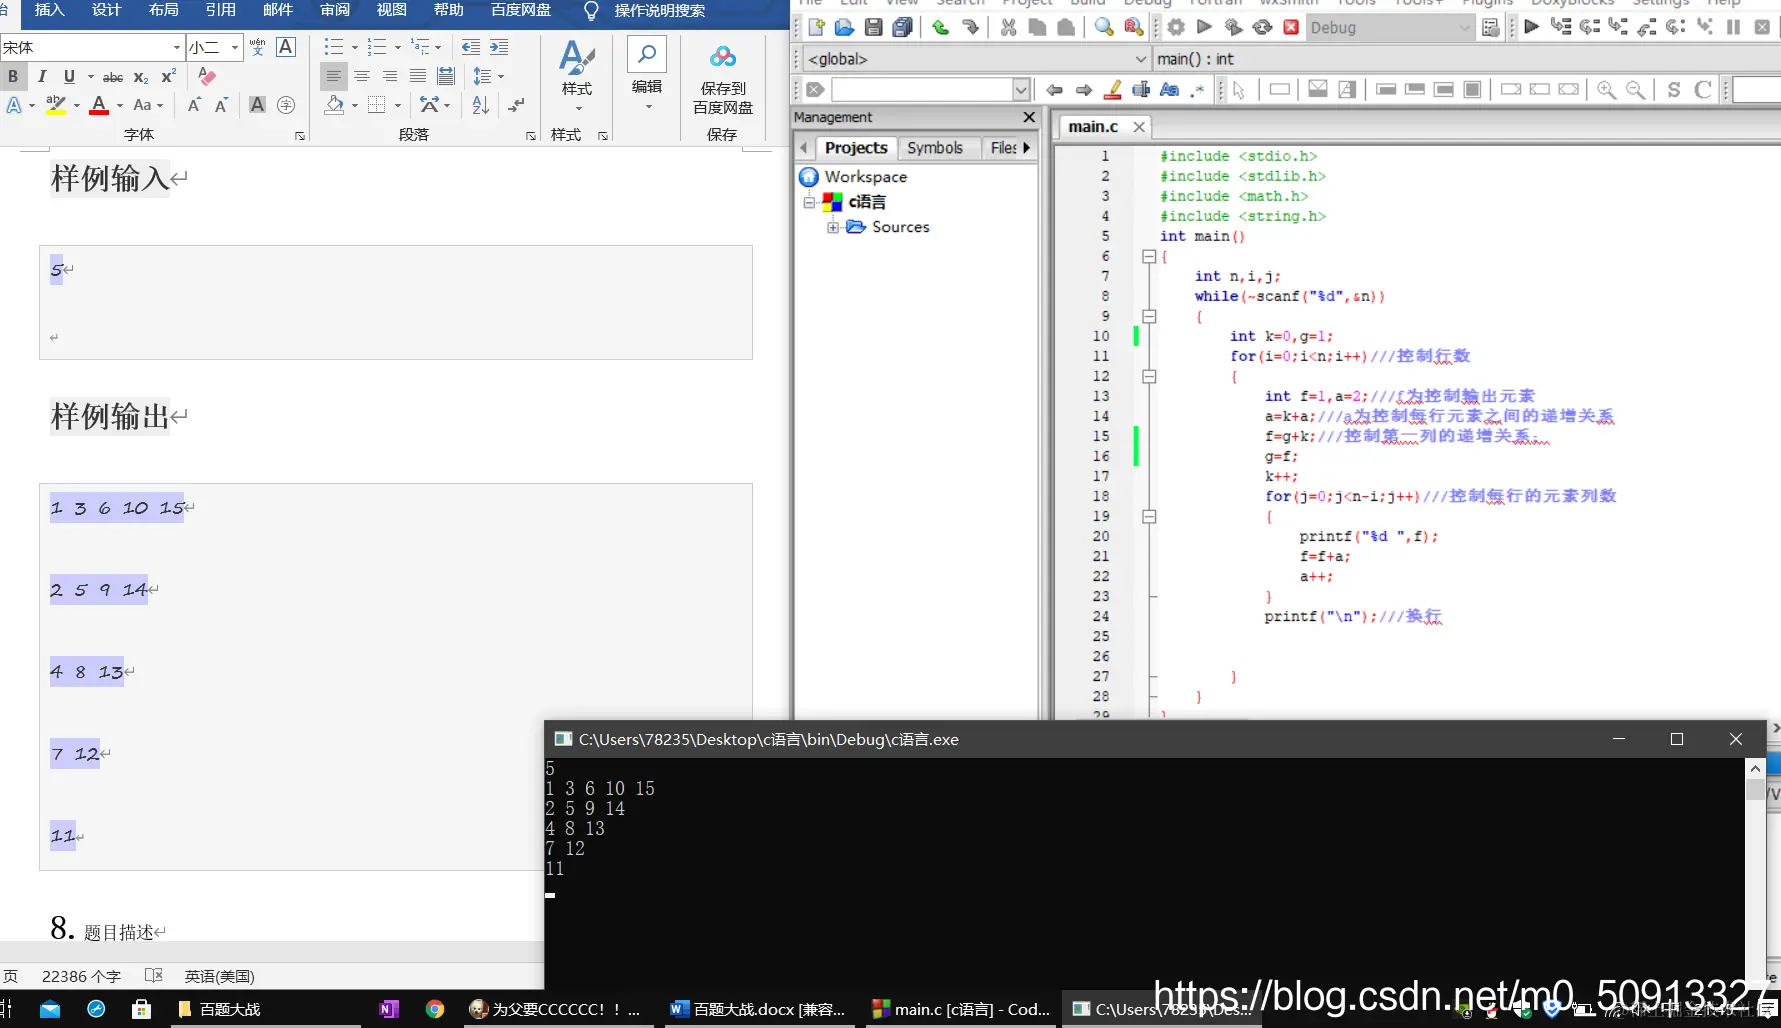
Task: Open 百题大战.docx in the taskbar
Action: (x=758, y=1009)
